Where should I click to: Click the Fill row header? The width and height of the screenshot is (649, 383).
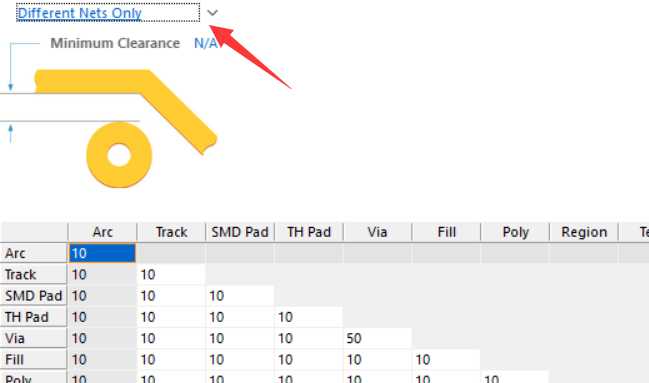coord(34,360)
